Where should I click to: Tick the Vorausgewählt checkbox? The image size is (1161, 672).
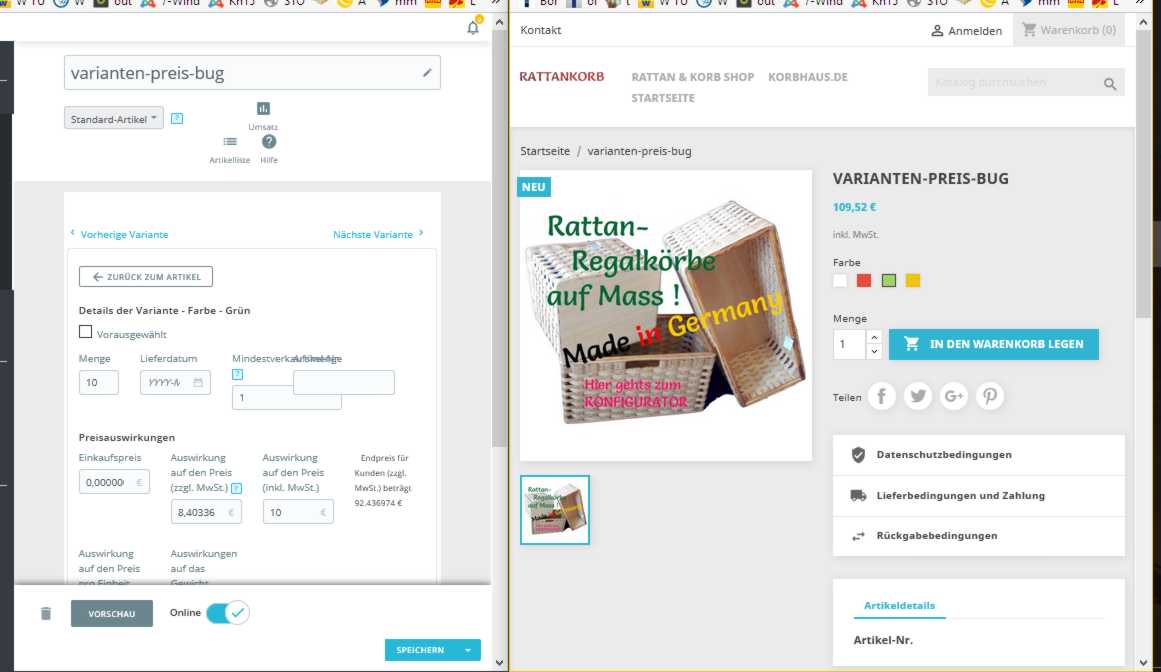click(86, 332)
